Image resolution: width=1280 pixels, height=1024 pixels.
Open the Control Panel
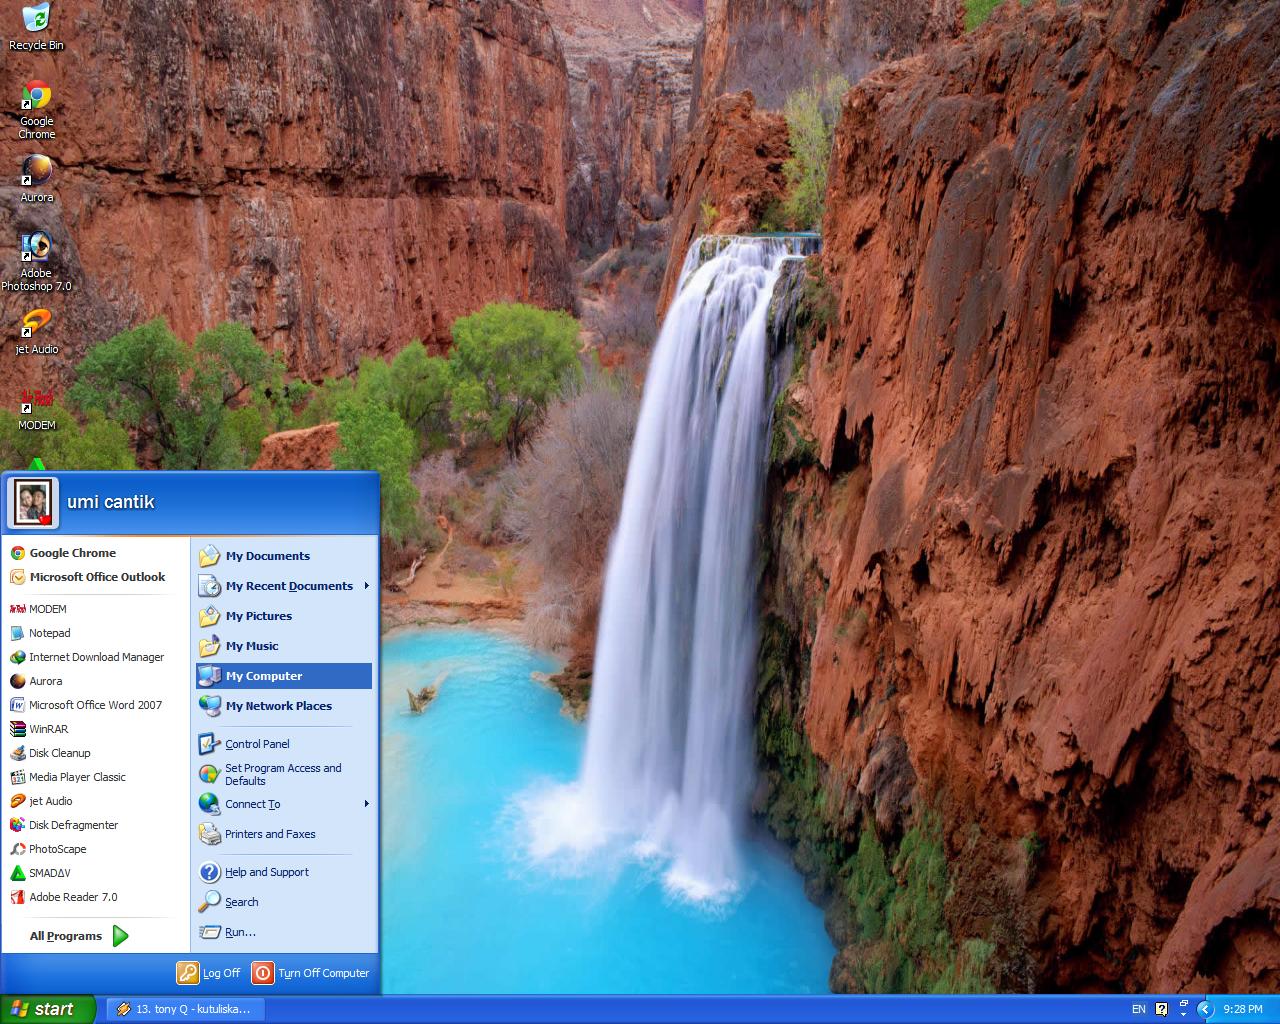pyautogui.click(x=256, y=743)
